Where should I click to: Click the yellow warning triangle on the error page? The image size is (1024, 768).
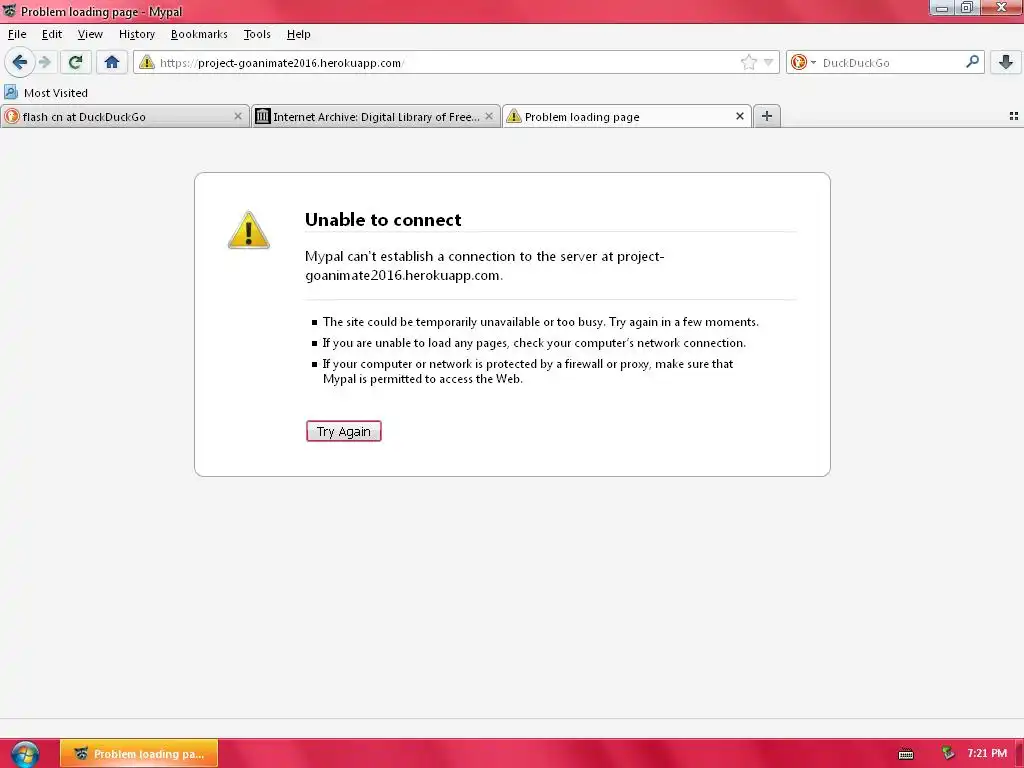249,230
